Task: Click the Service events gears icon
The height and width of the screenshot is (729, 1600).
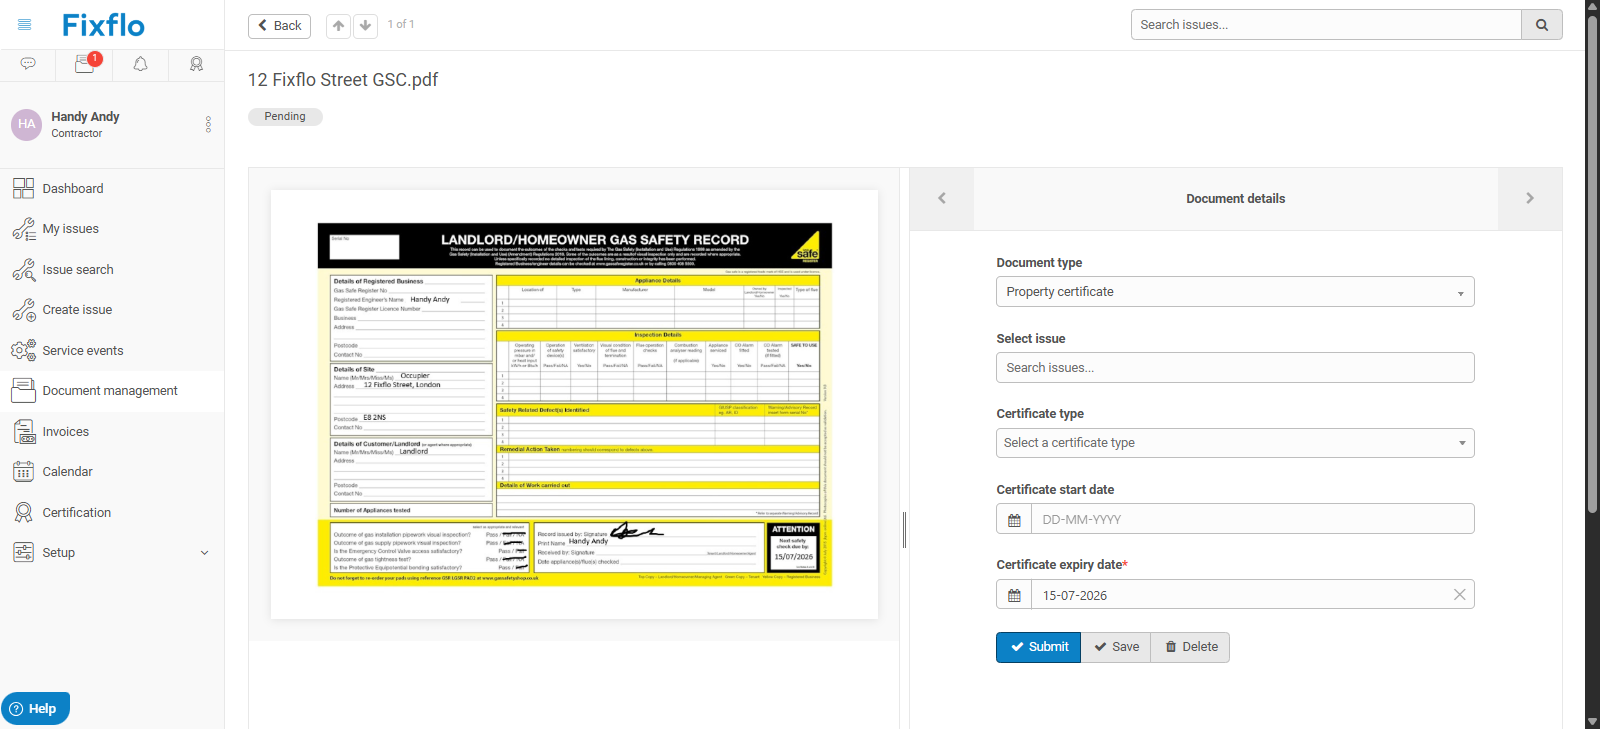Action: point(24,350)
